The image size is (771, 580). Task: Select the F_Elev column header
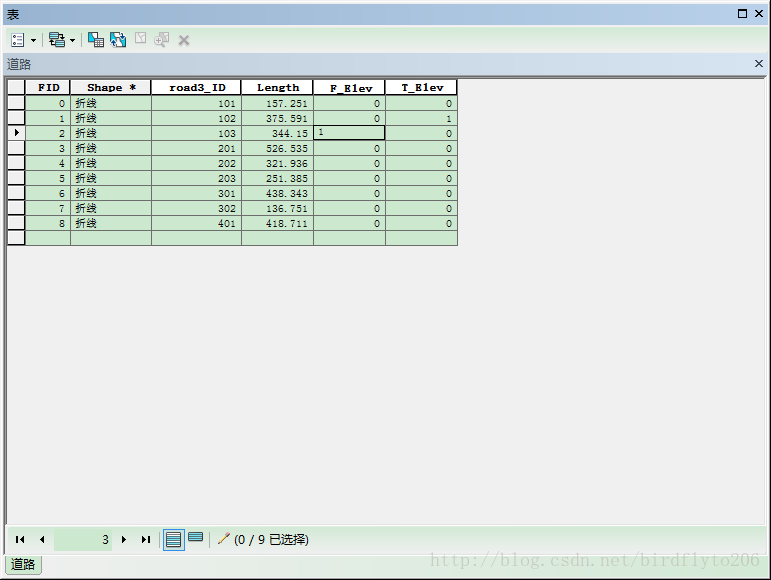[349, 87]
